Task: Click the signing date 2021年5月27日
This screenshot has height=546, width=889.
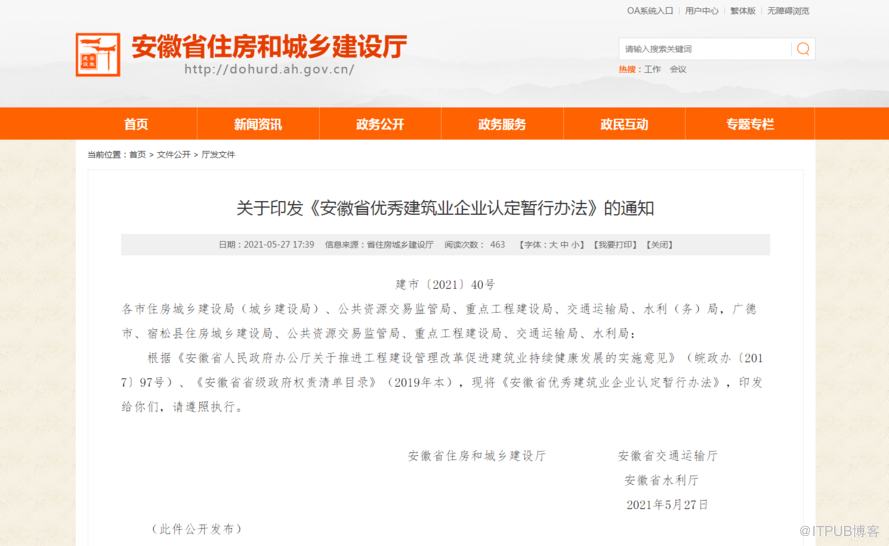Action: click(667, 505)
